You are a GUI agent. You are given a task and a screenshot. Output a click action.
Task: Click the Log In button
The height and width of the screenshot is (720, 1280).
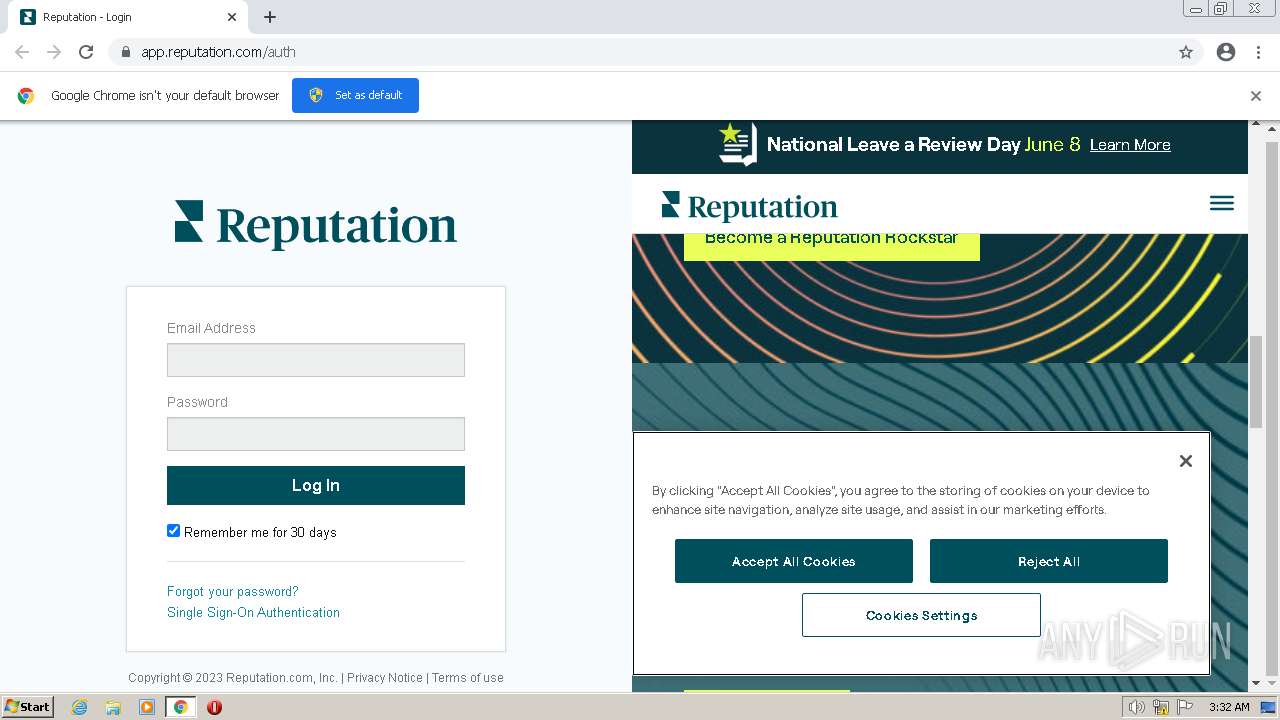(316, 485)
